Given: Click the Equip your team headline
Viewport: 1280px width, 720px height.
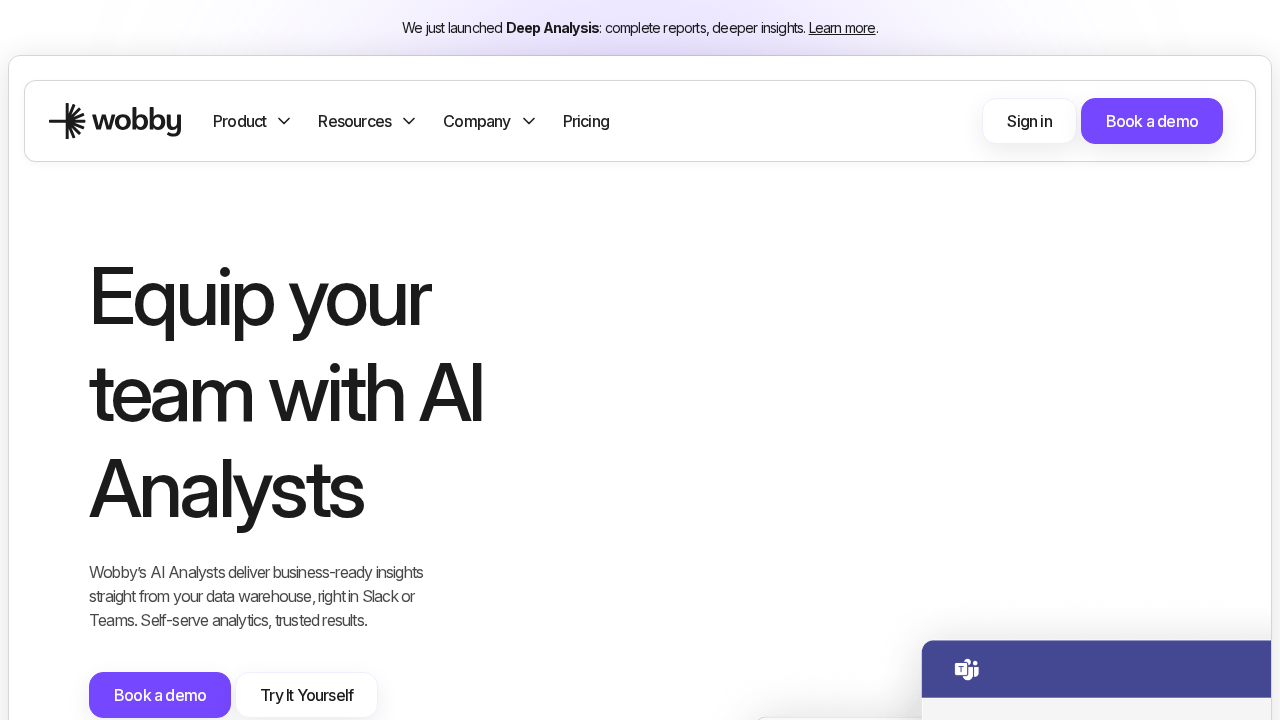Looking at the screenshot, I should click(x=286, y=392).
